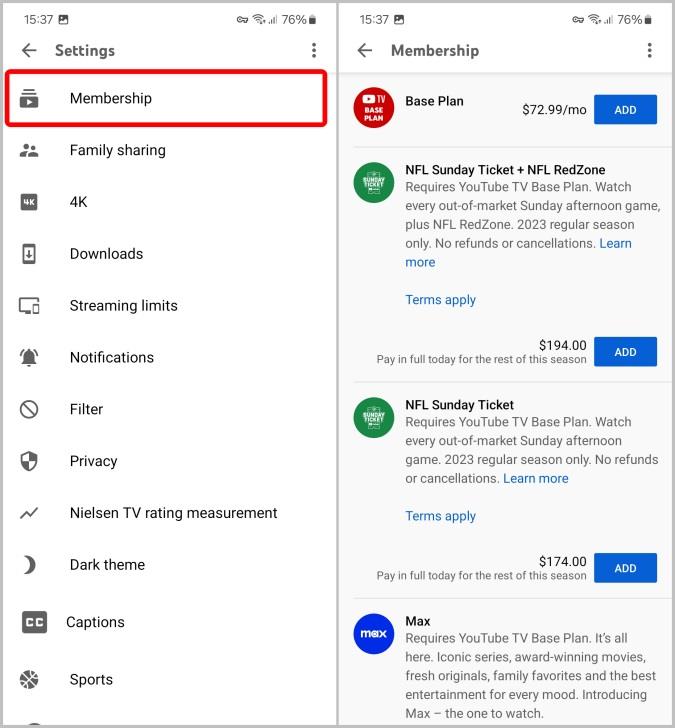Add NFL Sunday Ticket + RedZone for $194.00
Viewport: 675px width, 728px height.
[x=625, y=351]
